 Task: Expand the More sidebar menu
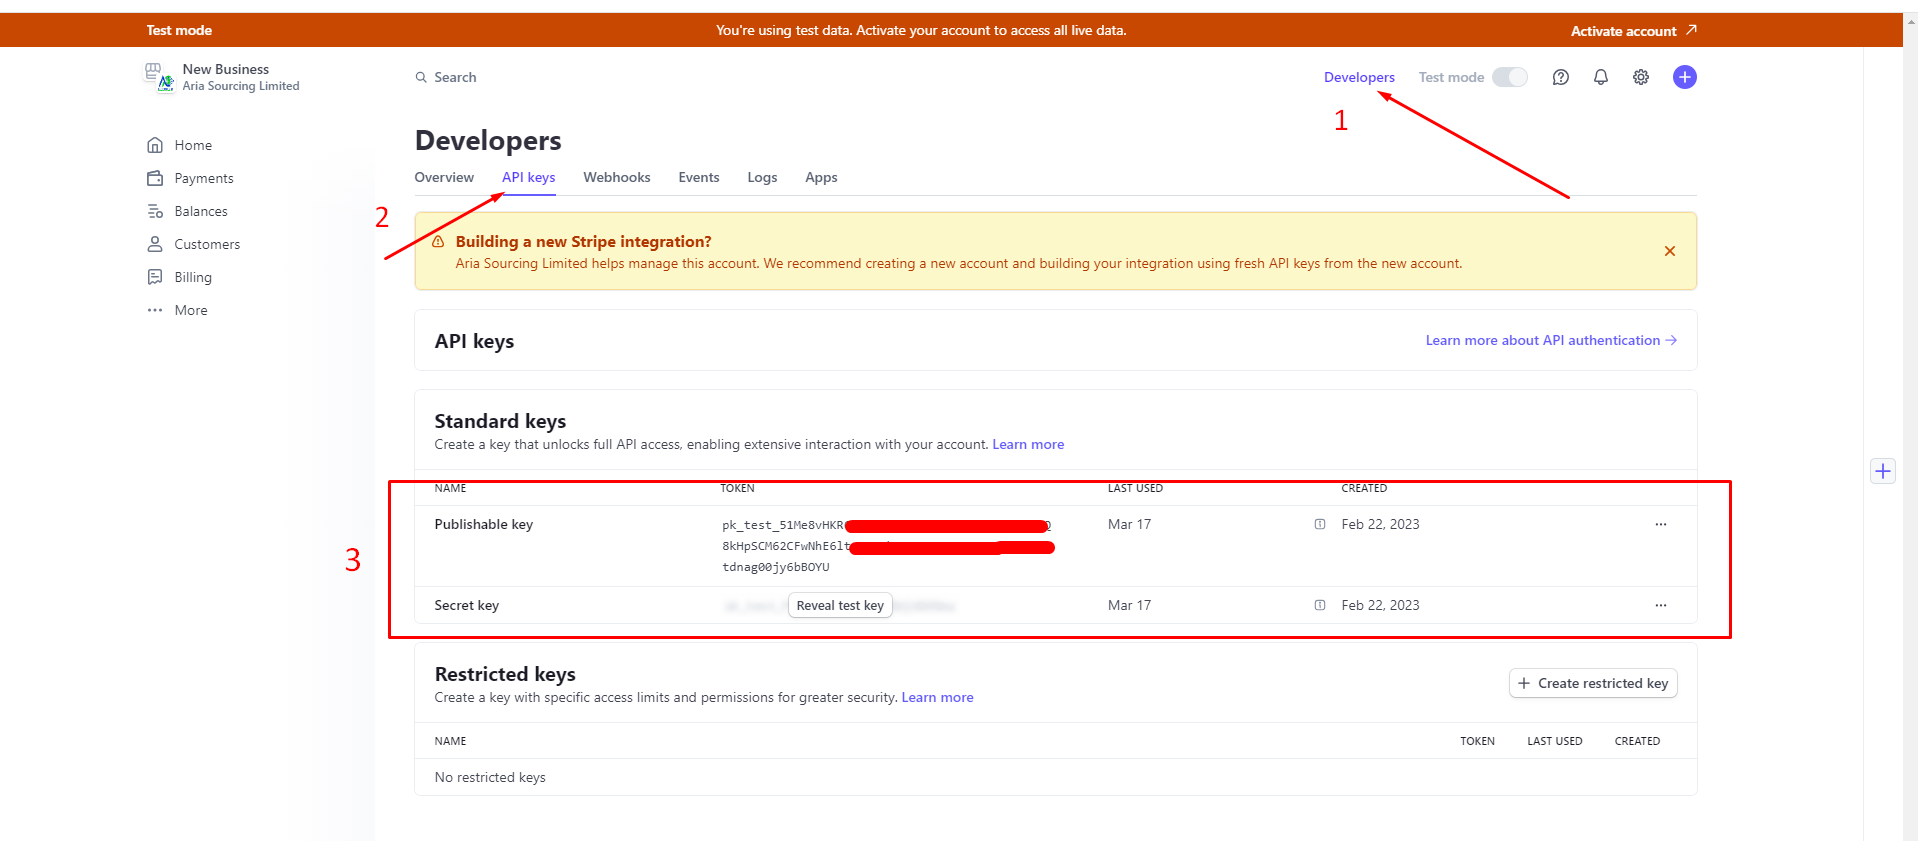point(190,310)
